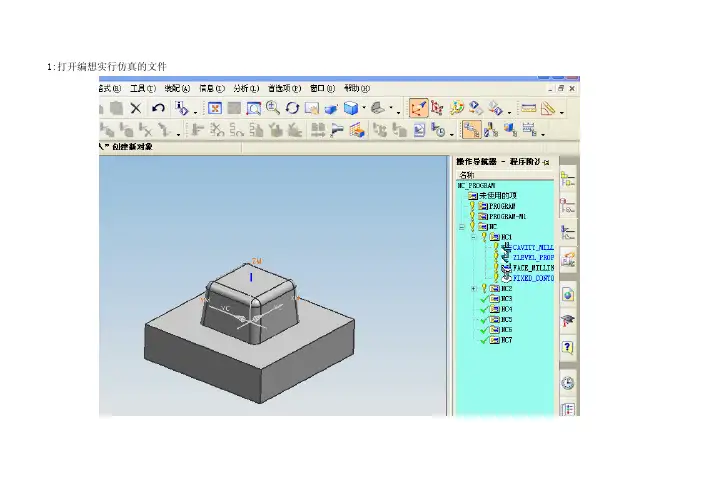Viewport: 702px width, 496px height.
Task: Activate the Rotate view tool
Action: (x=292, y=108)
